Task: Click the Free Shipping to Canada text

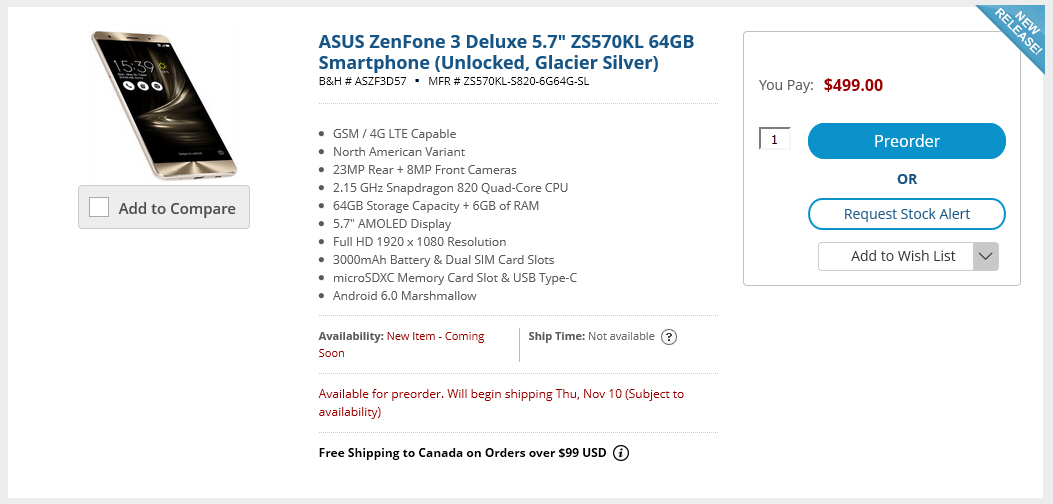Action: coord(462,453)
